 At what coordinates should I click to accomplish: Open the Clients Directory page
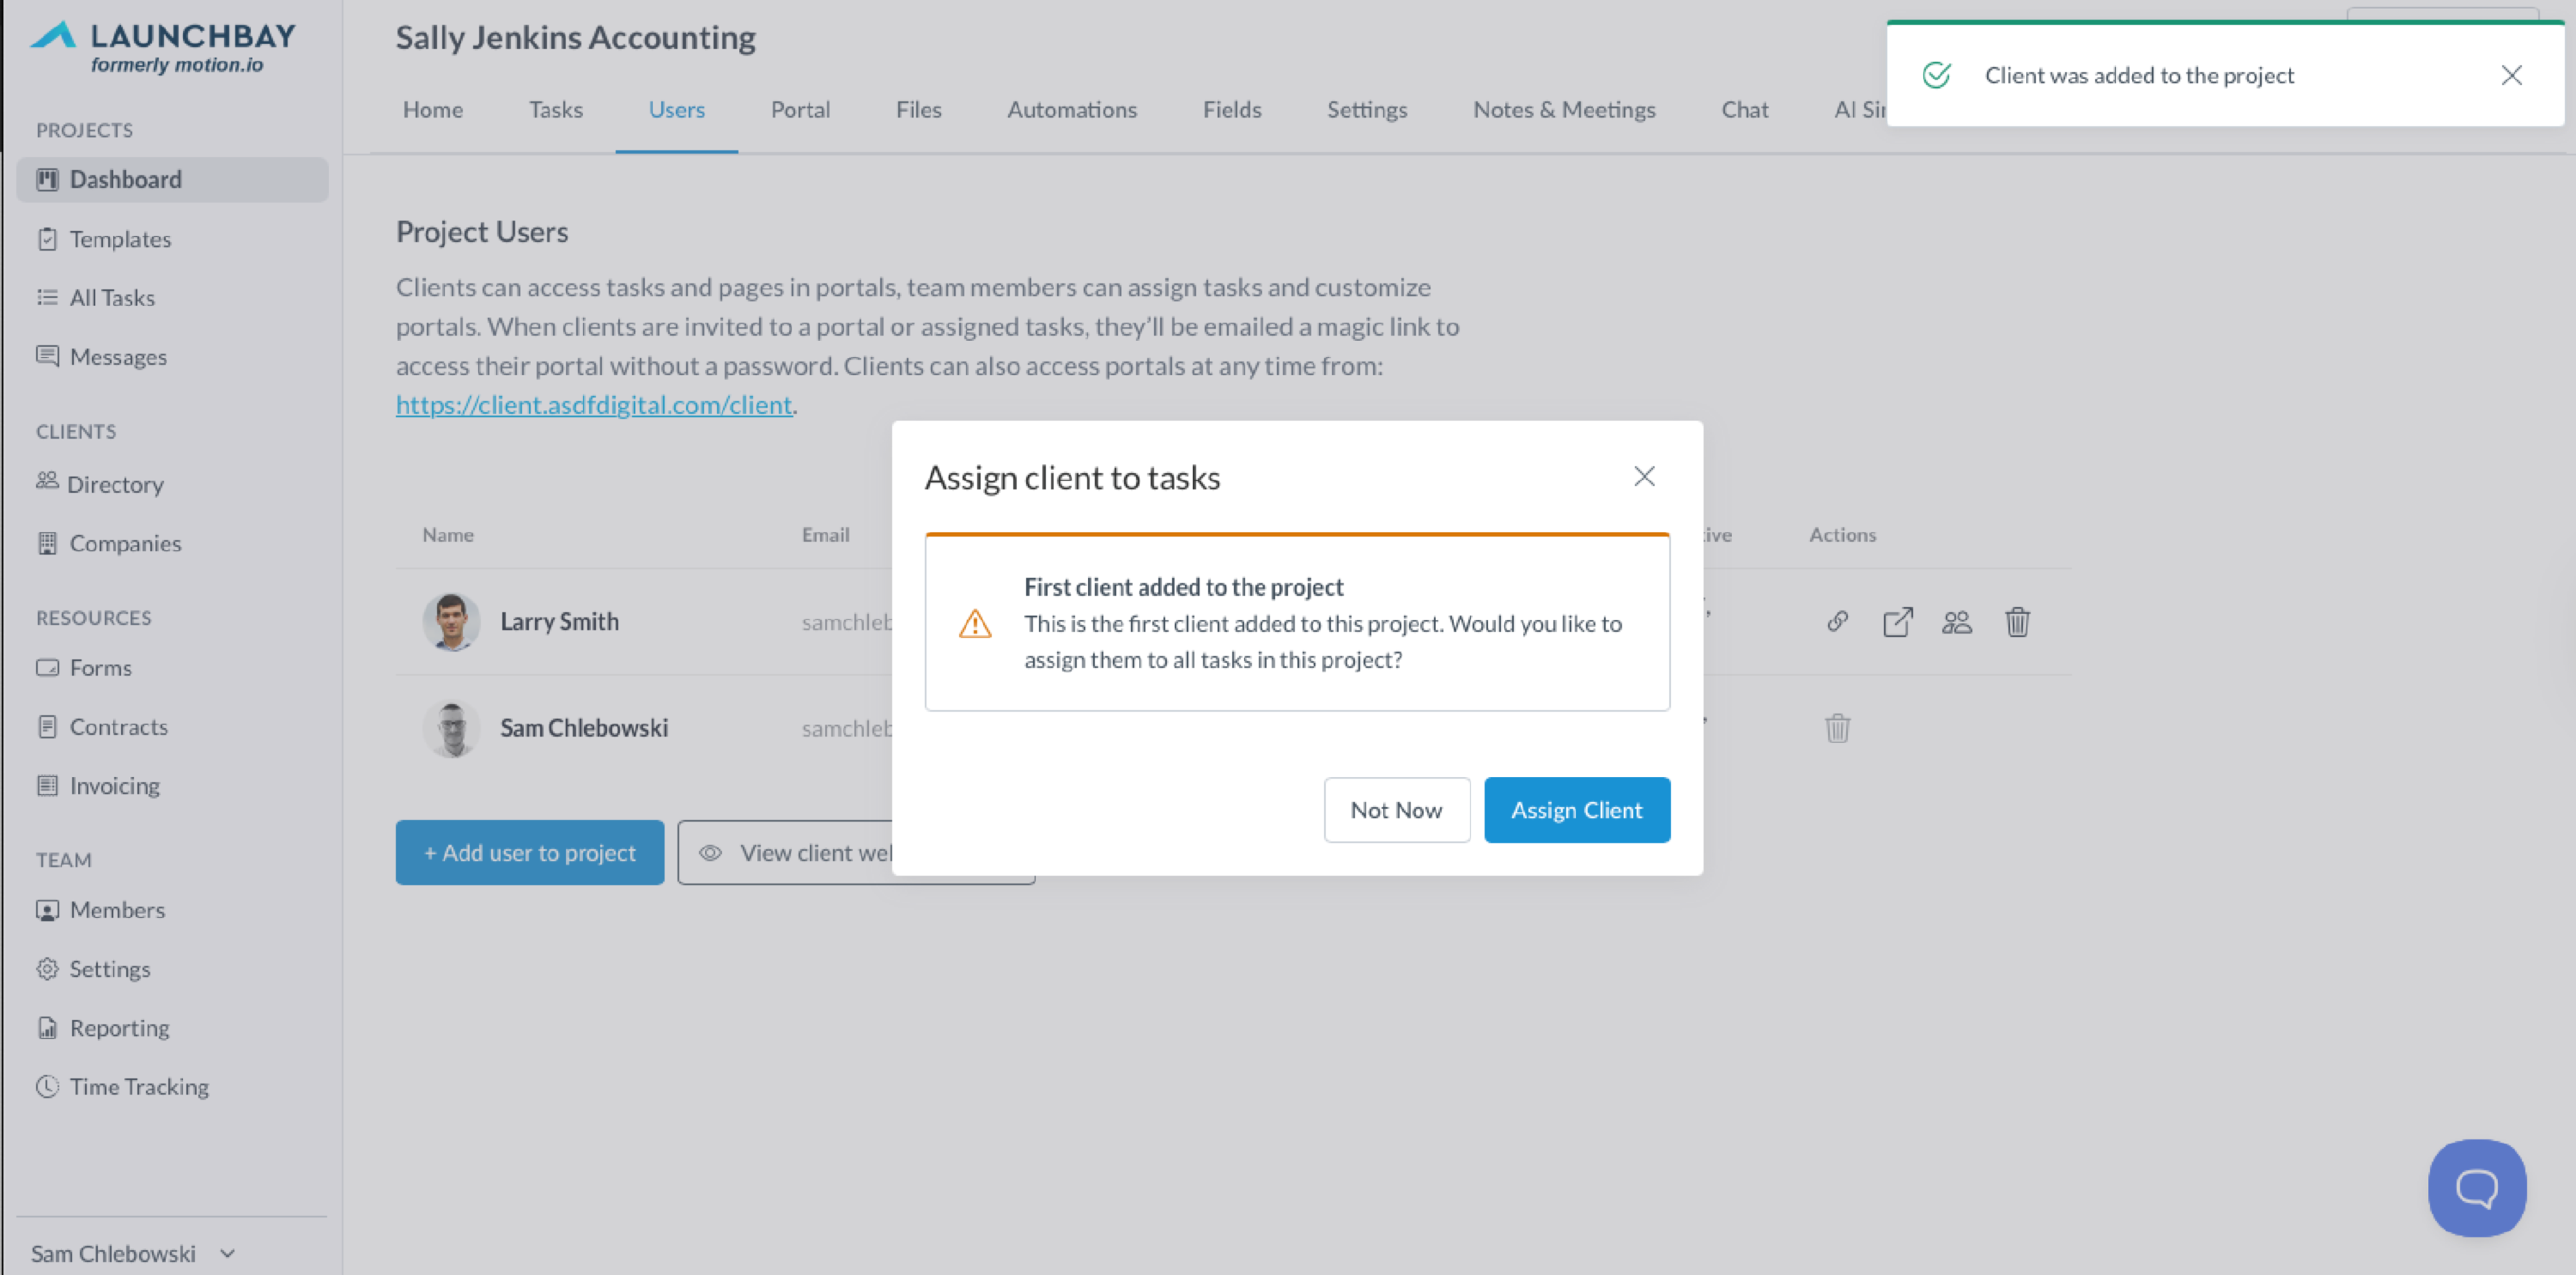[x=114, y=484]
